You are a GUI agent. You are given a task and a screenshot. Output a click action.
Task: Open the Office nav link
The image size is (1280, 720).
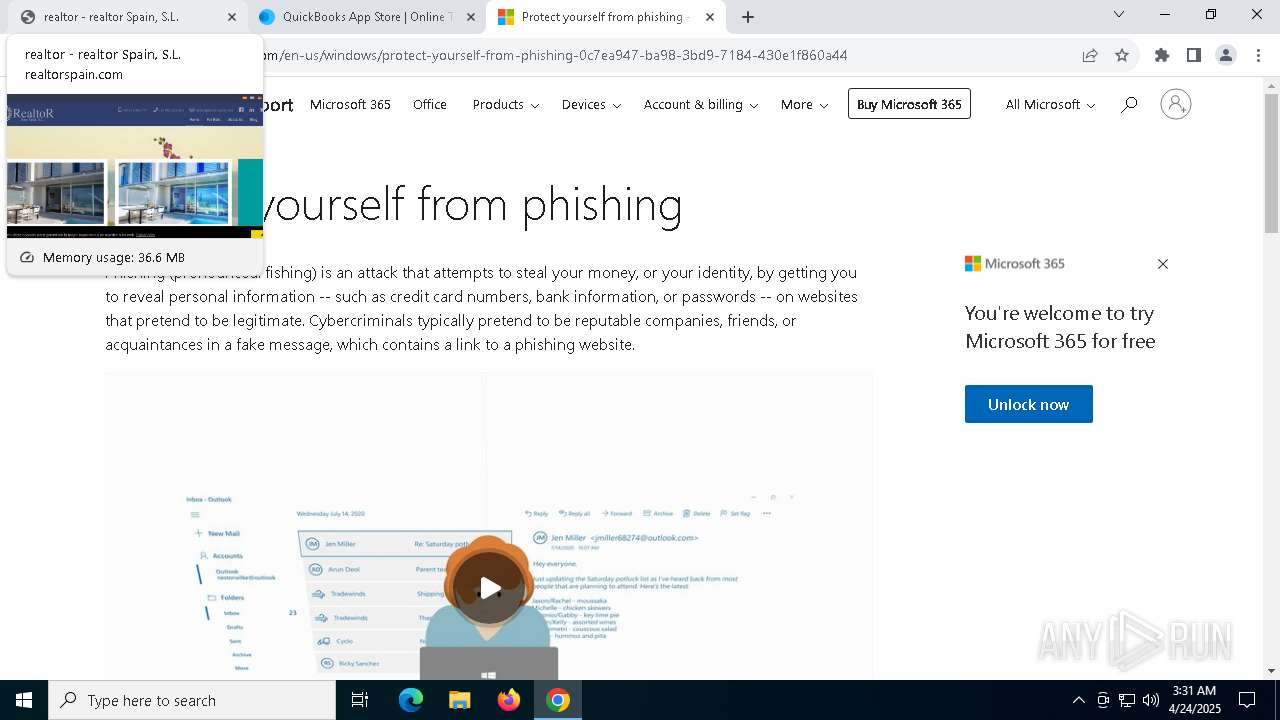click(430, 104)
